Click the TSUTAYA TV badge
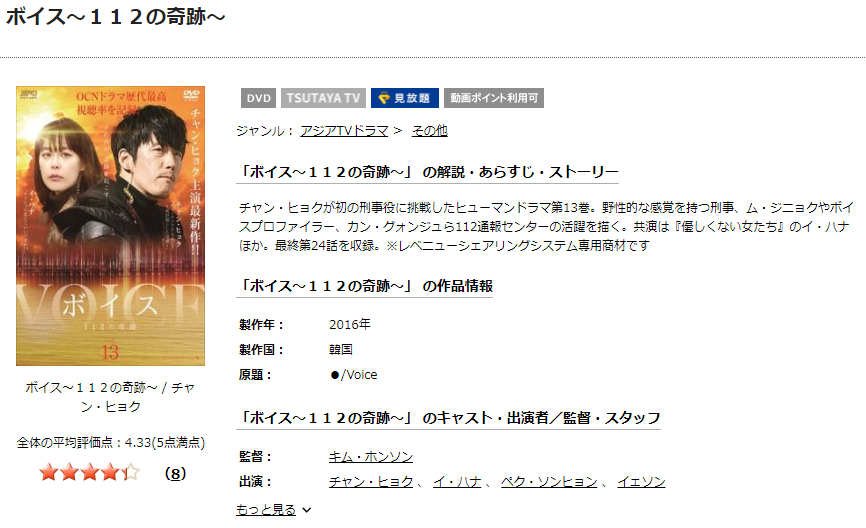Viewport: 866px width, 528px height. [x=323, y=98]
